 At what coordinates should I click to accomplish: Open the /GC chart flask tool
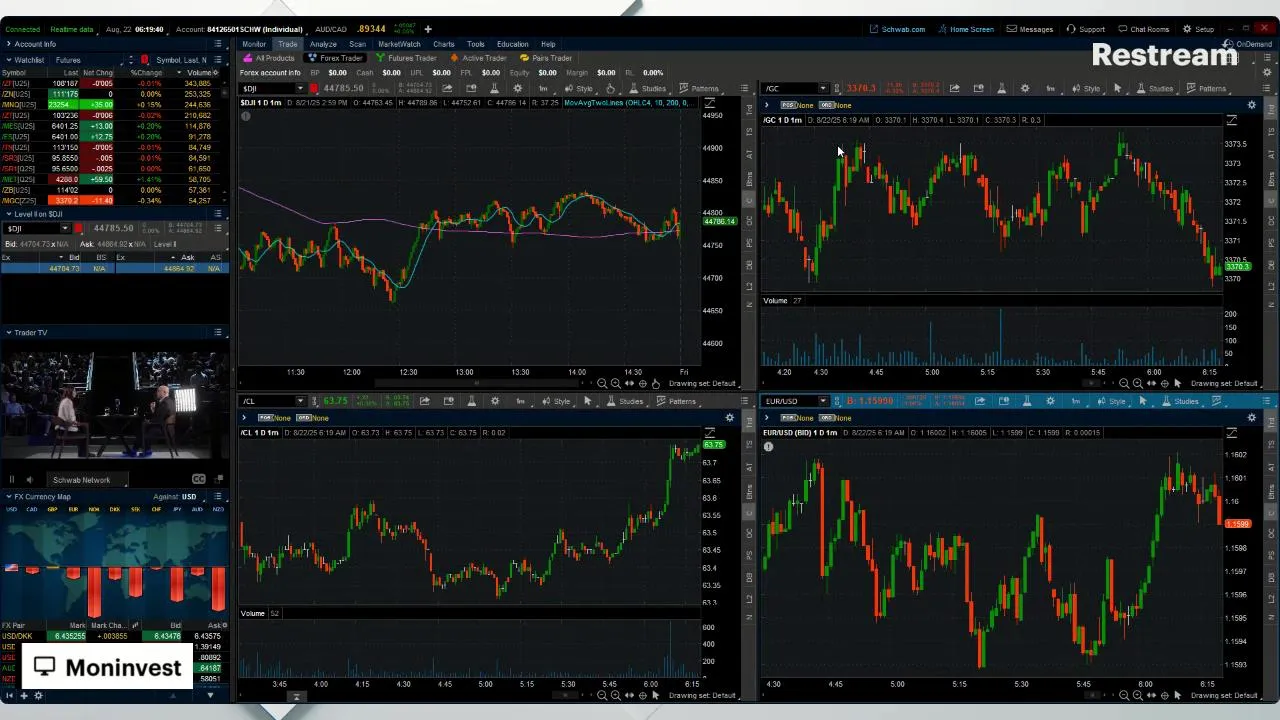1002,88
